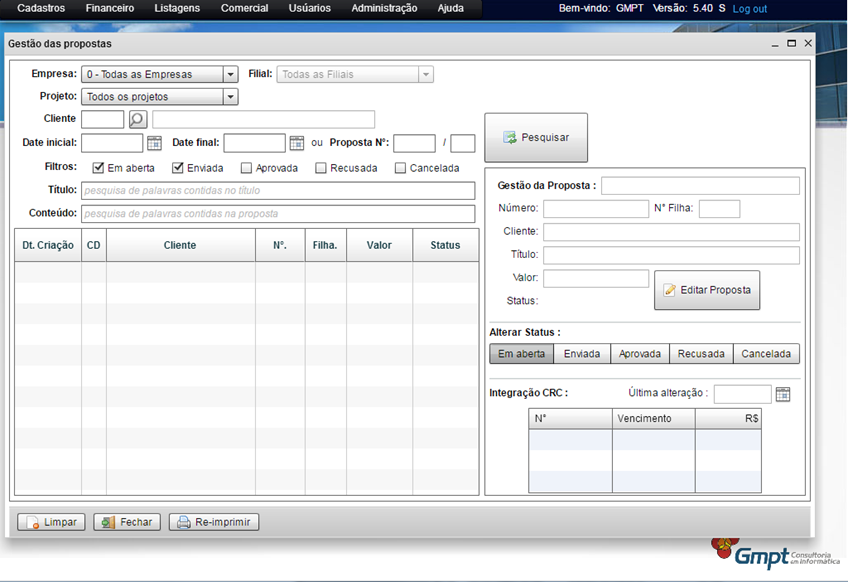Set status to Recusada toggle
Image resolution: width=848 pixels, height=582 pixels.
pyautogui.click(x=701, y=354)
